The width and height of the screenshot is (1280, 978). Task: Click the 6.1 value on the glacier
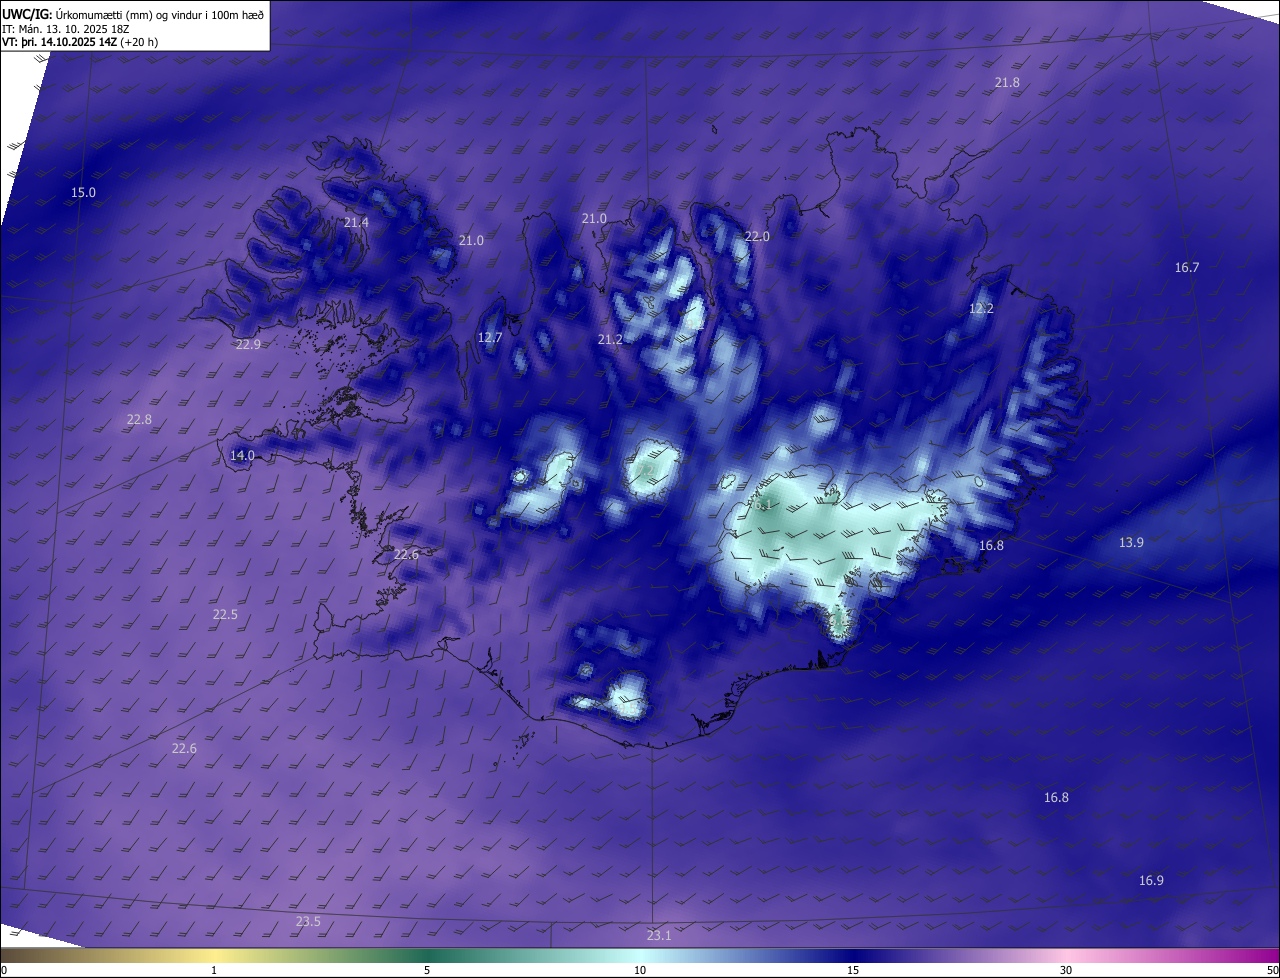coord(765,506)
